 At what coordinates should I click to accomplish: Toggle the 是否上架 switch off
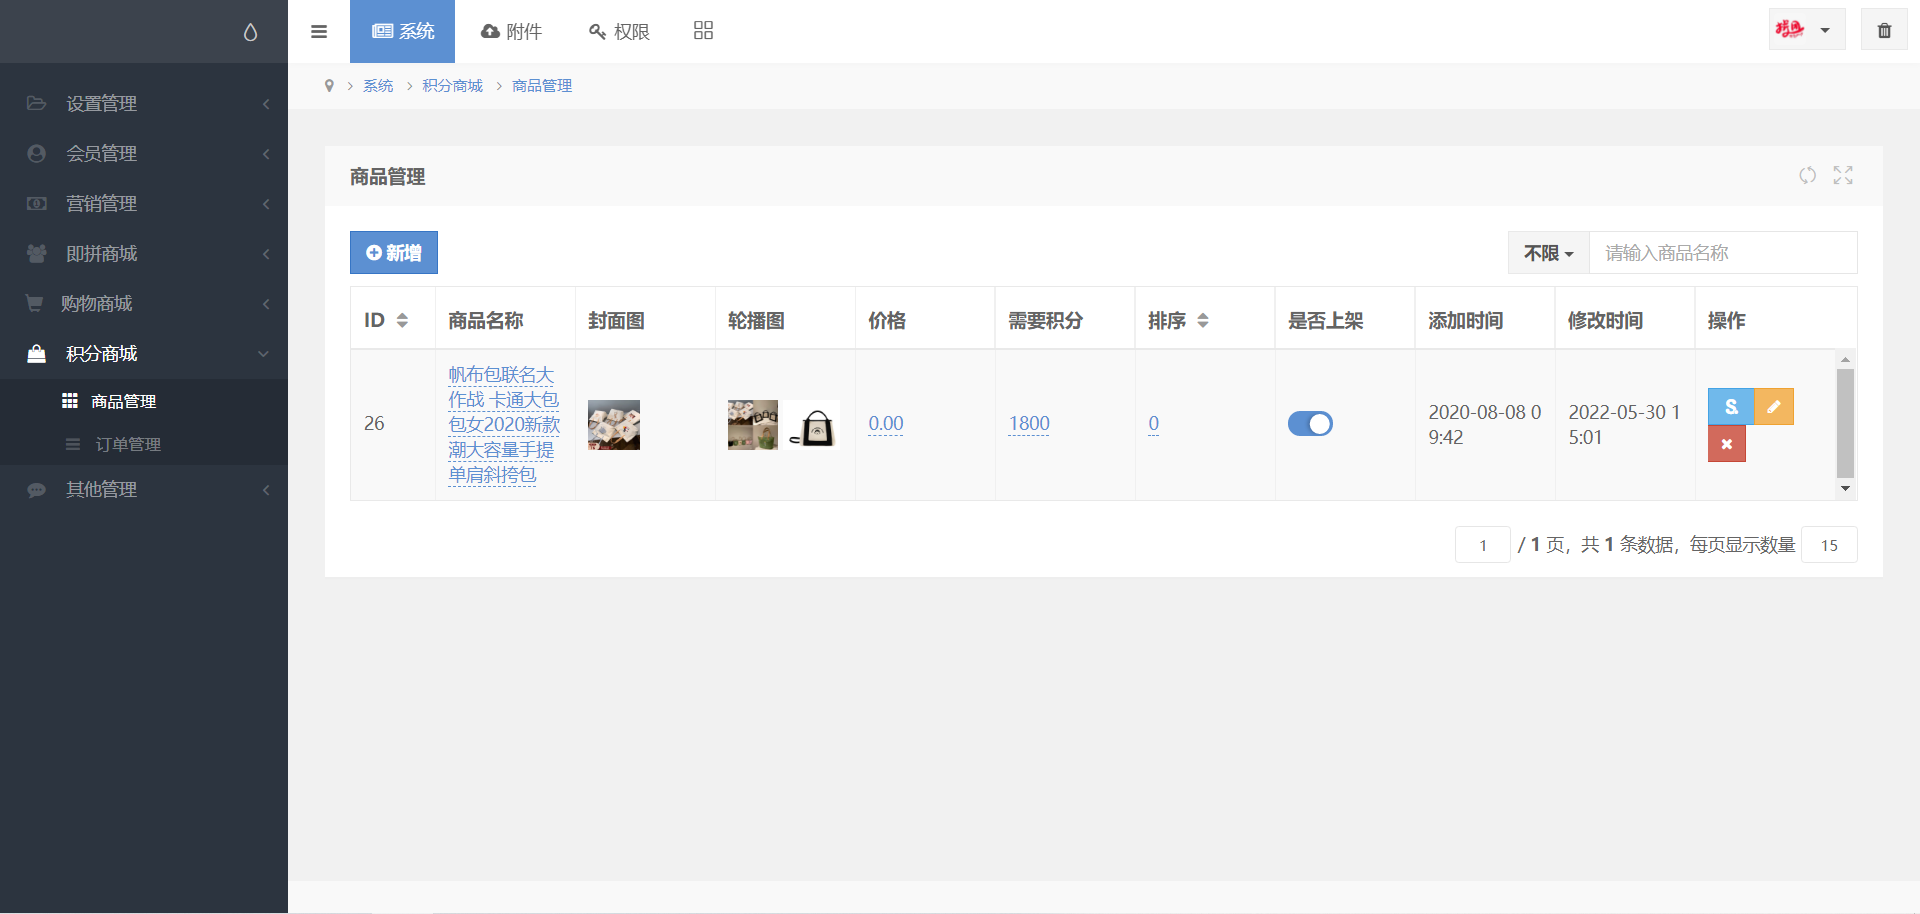pyautogui.click(x=1310, y=424)
